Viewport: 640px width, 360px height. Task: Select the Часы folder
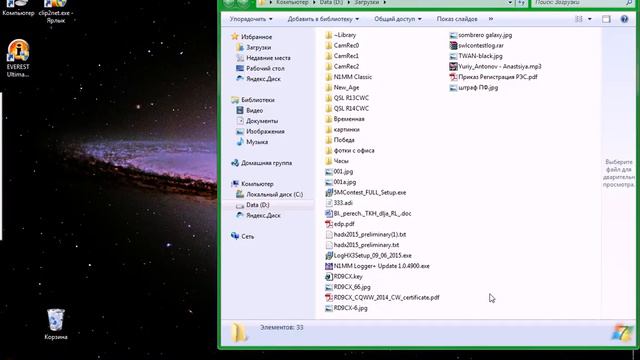click(337, 161)
